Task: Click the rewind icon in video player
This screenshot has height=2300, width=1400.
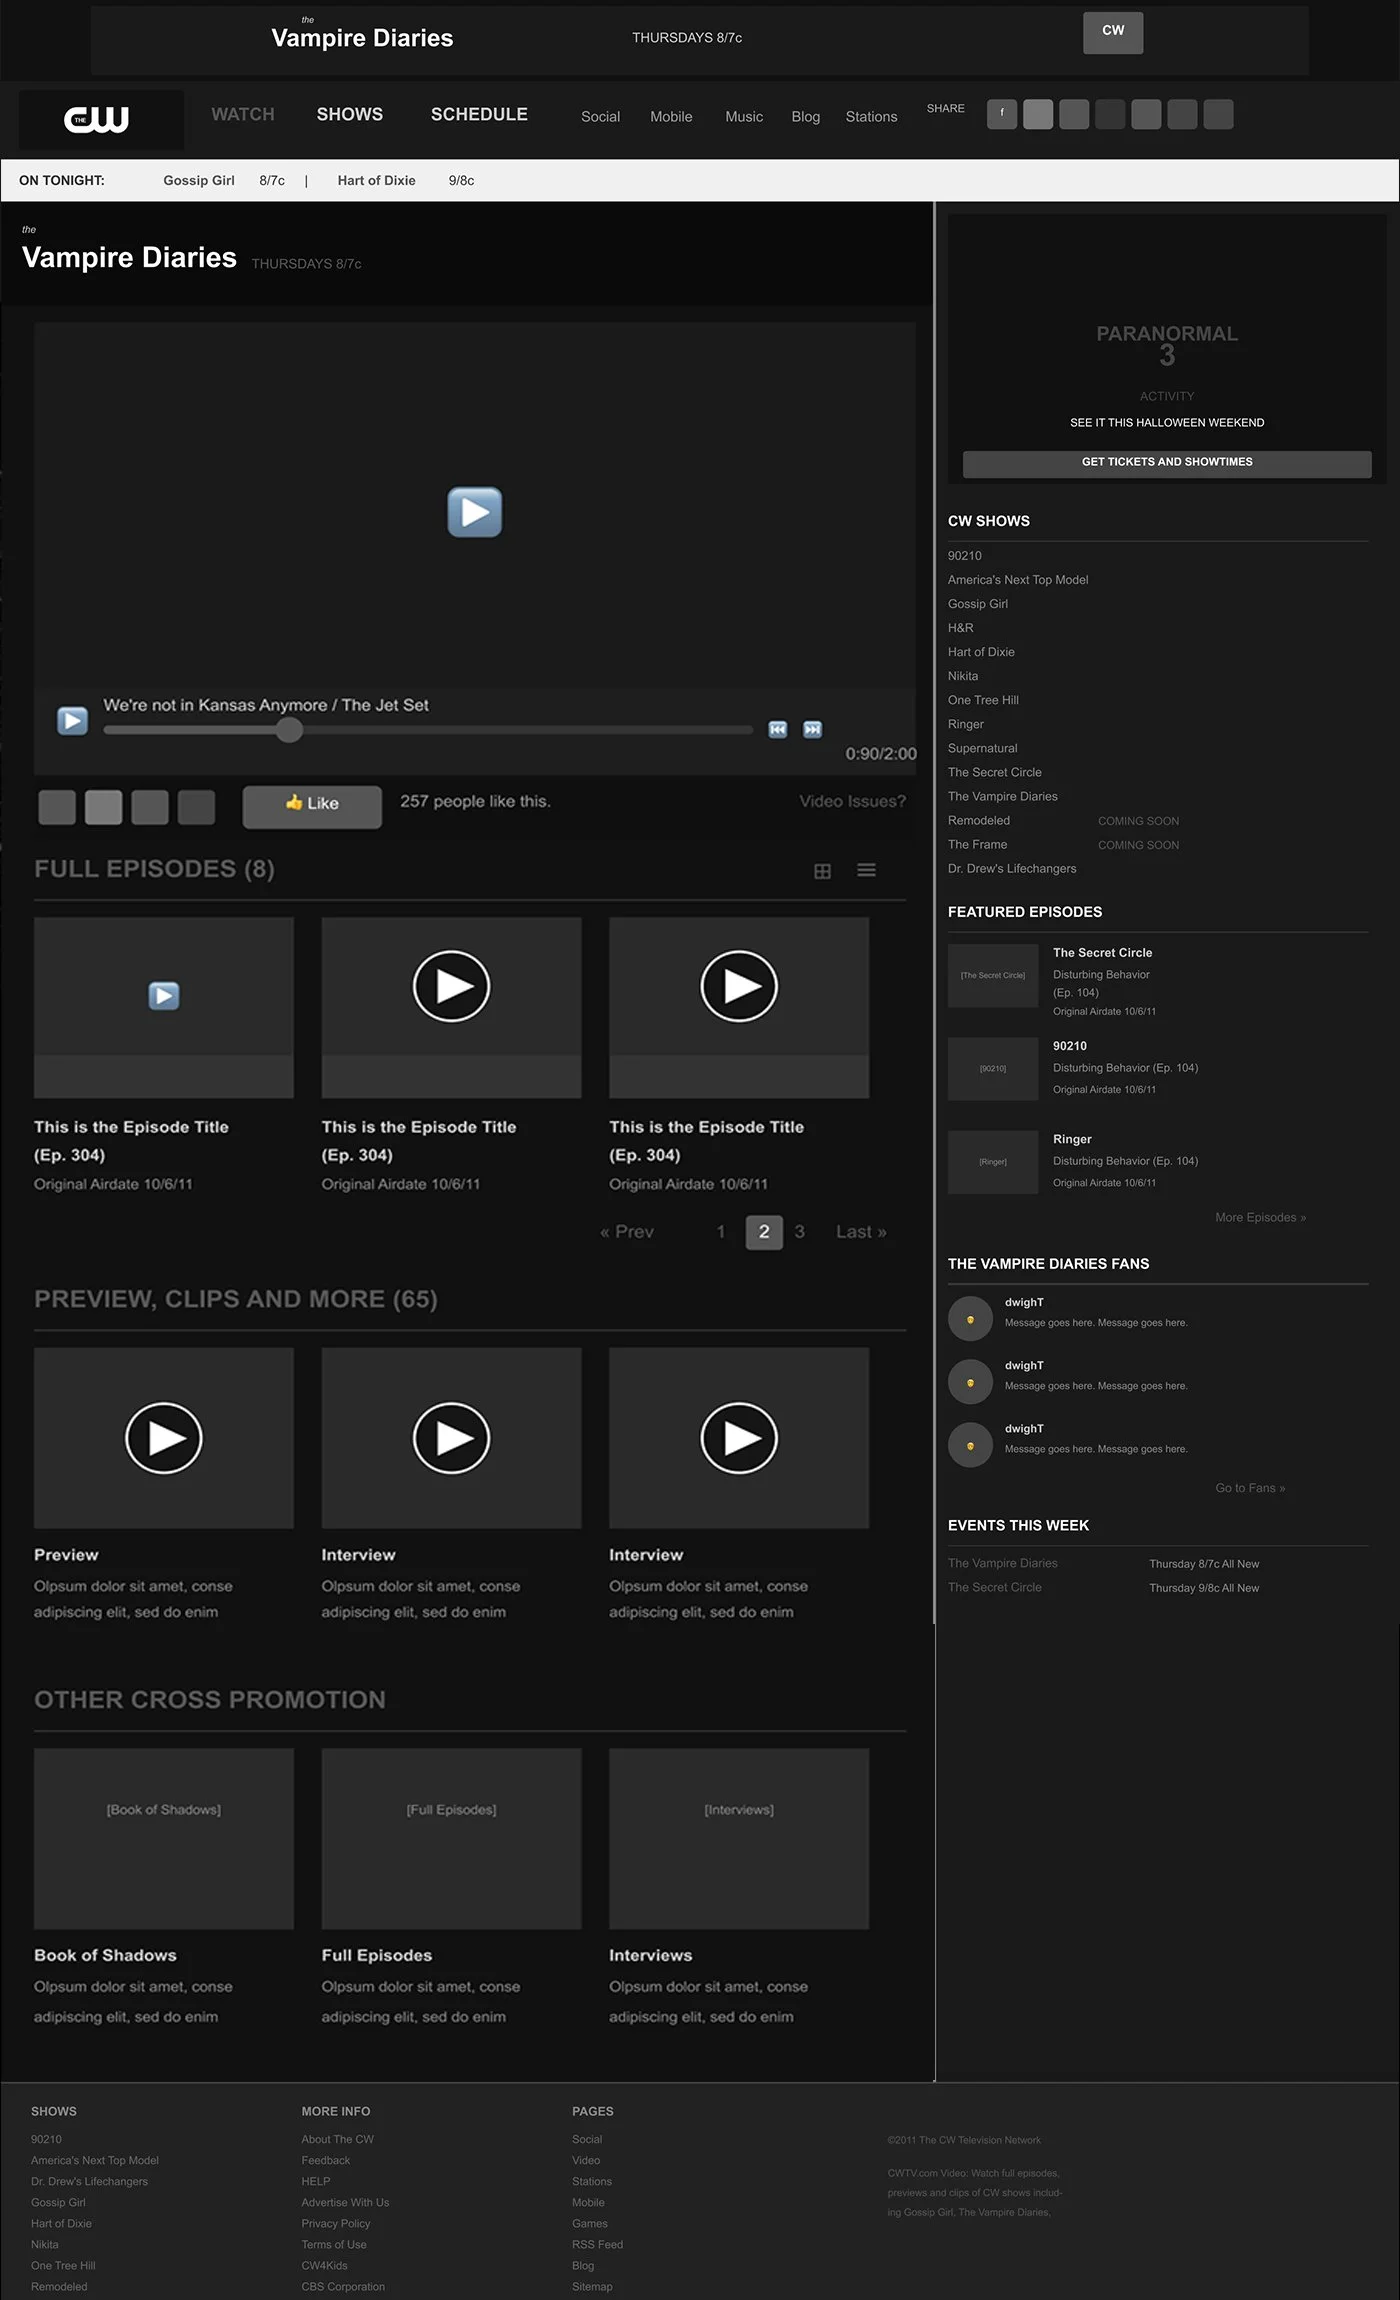Action: coord(777,729)
